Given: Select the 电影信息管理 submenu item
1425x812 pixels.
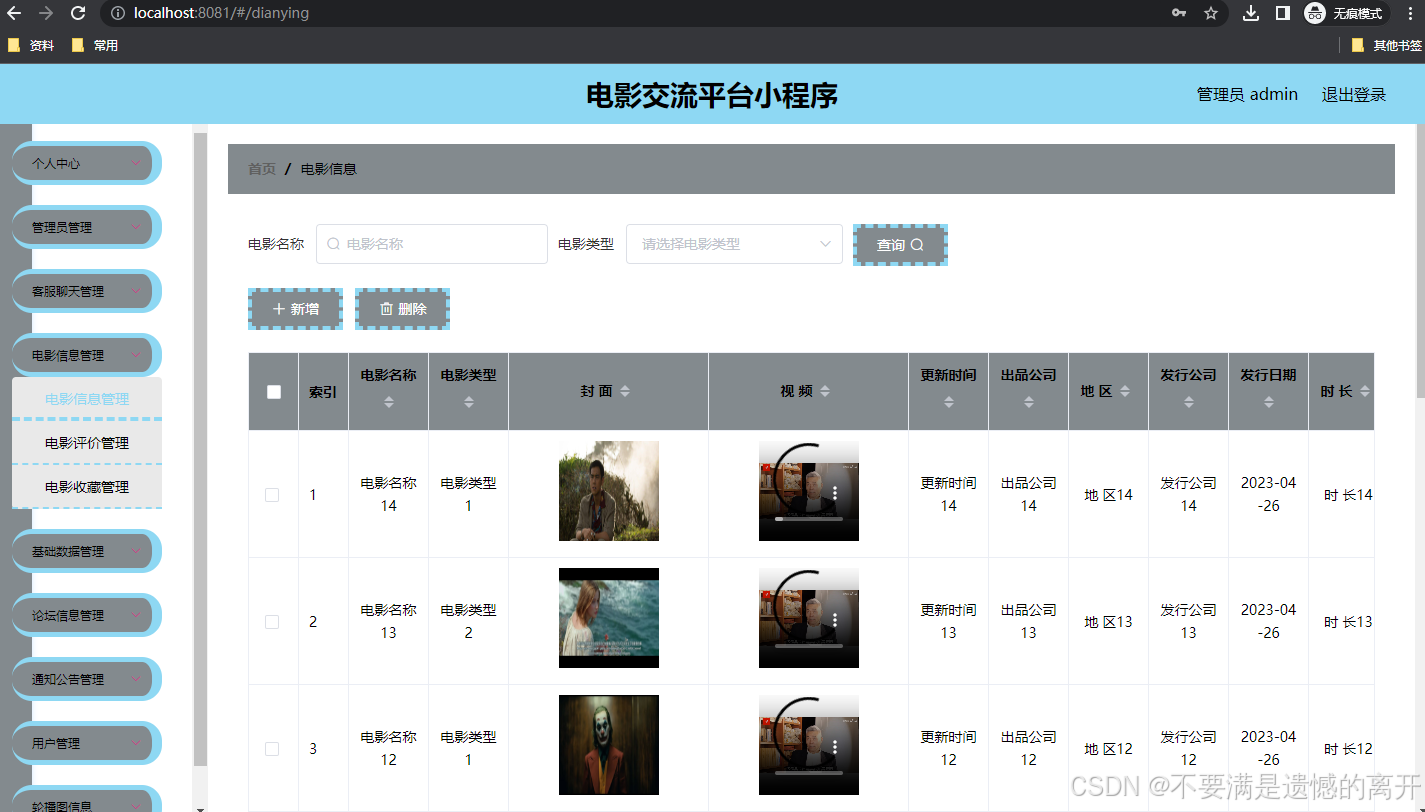Looking at the screenshot, I should click(x=87, y=399).
